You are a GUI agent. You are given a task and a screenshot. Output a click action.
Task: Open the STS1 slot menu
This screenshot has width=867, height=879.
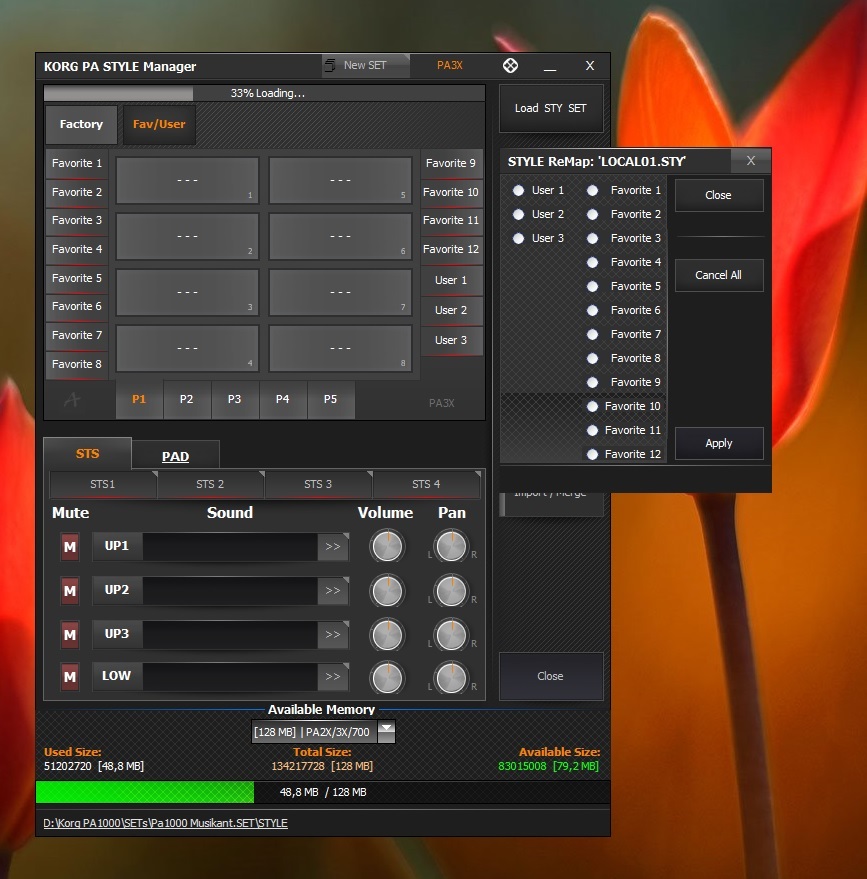(103, 484)
